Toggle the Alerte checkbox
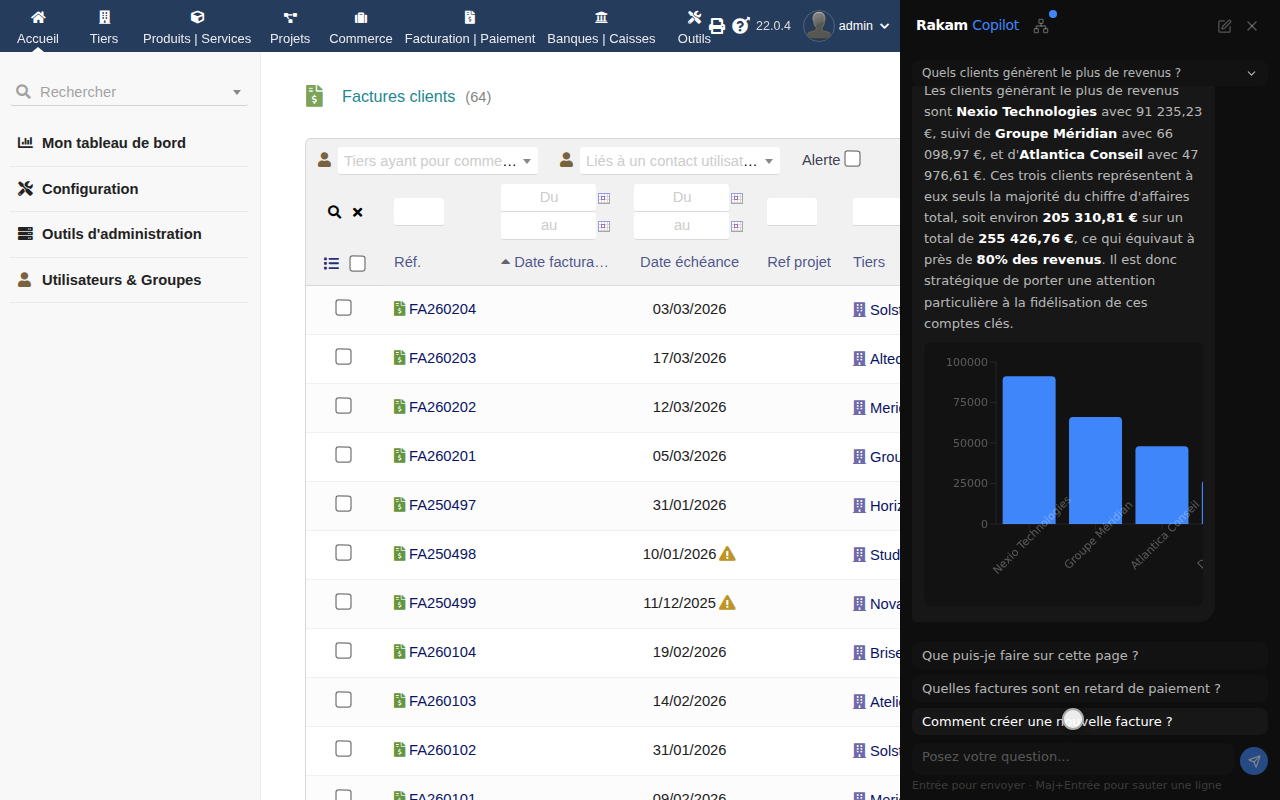 click(x=852, y=159)
